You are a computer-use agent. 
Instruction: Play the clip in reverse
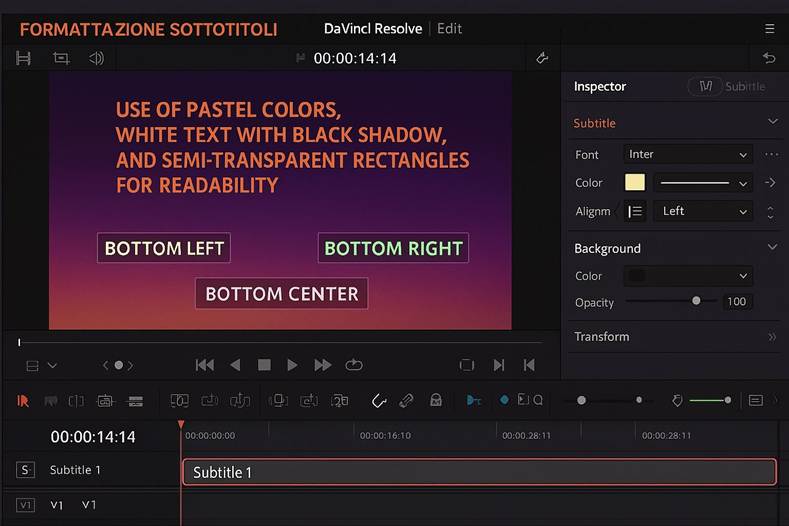click(x=235, y=365)
